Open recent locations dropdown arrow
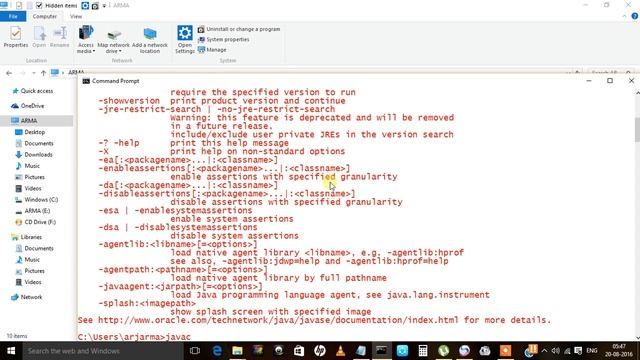Image resolution: width=640 pixels, height=360 pixels. [x=33, y=73]
